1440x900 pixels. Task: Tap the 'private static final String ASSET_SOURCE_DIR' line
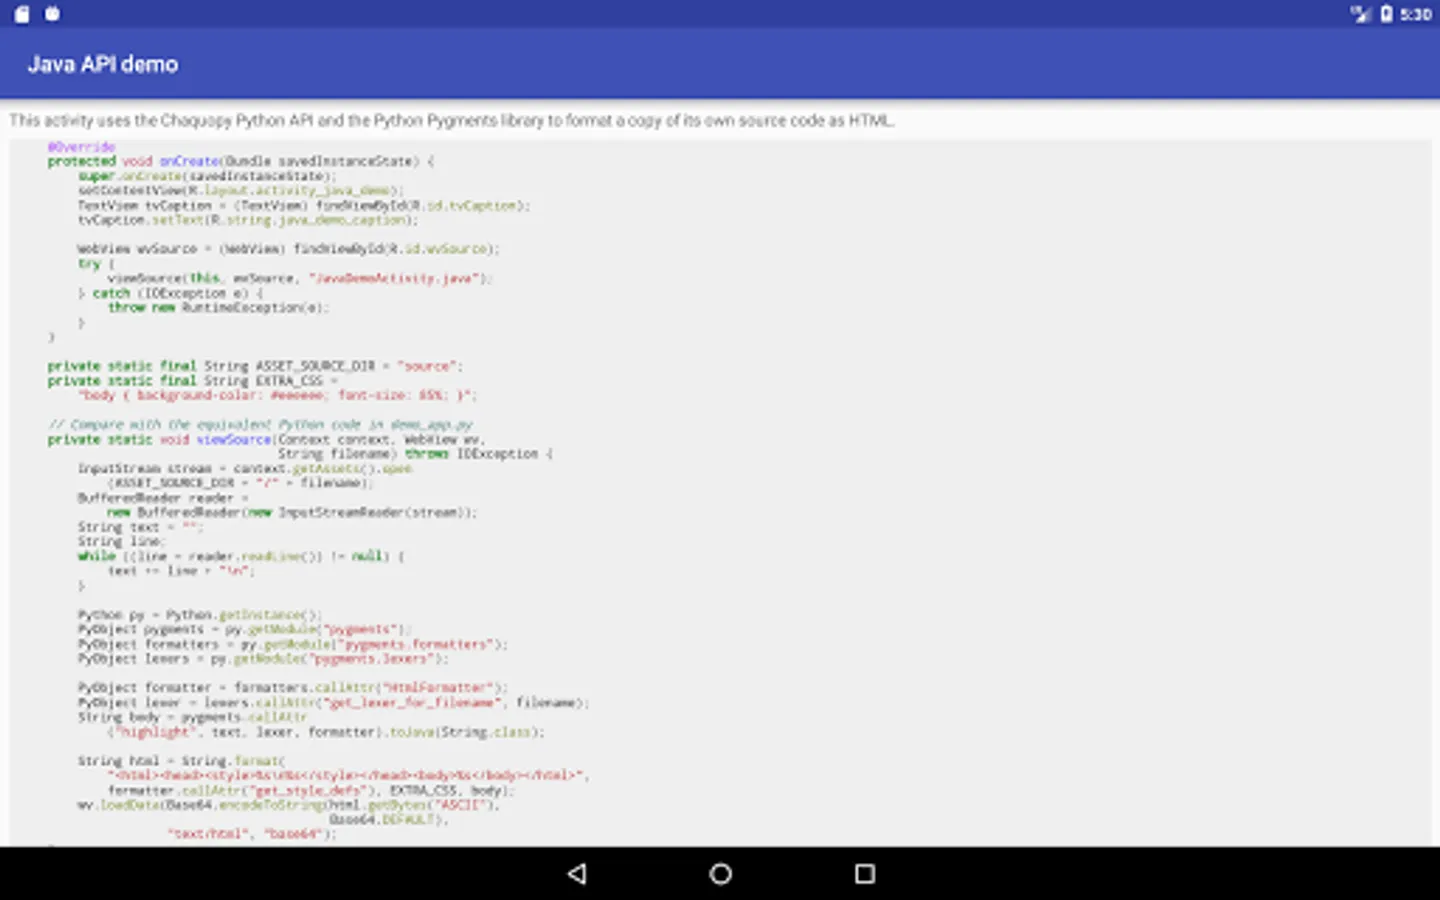tap(255, 366)
